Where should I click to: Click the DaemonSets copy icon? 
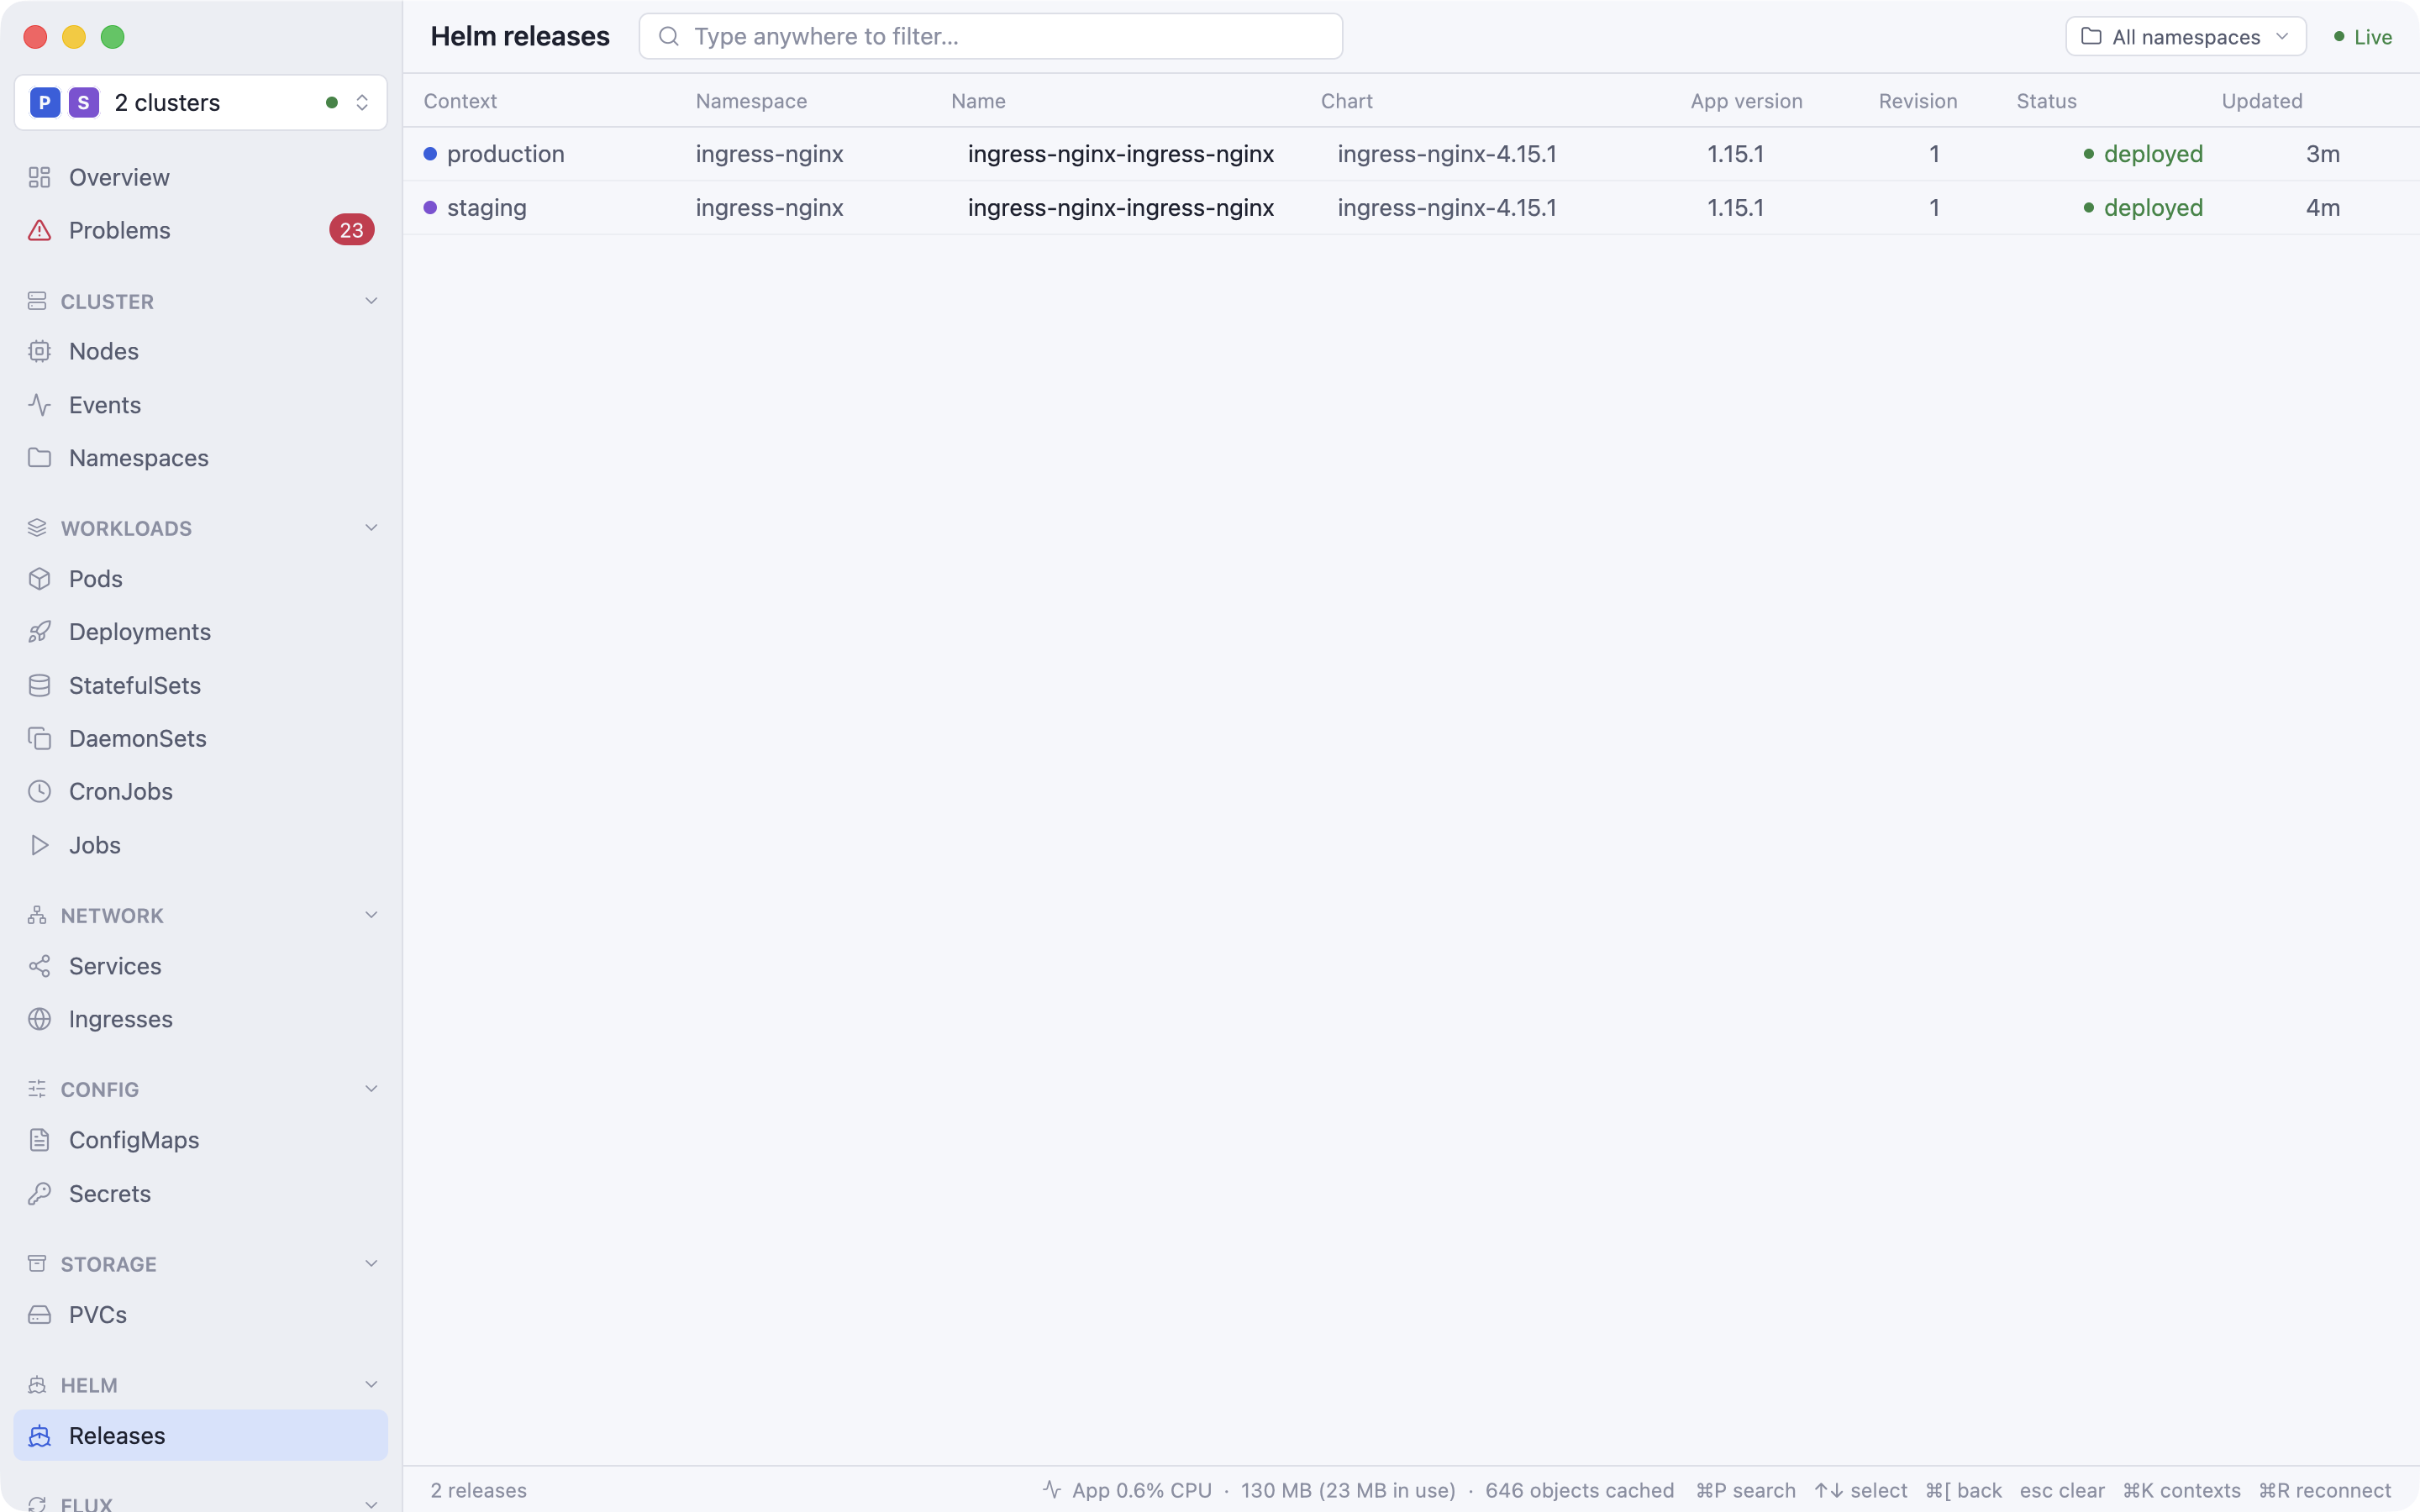point(39,739)
